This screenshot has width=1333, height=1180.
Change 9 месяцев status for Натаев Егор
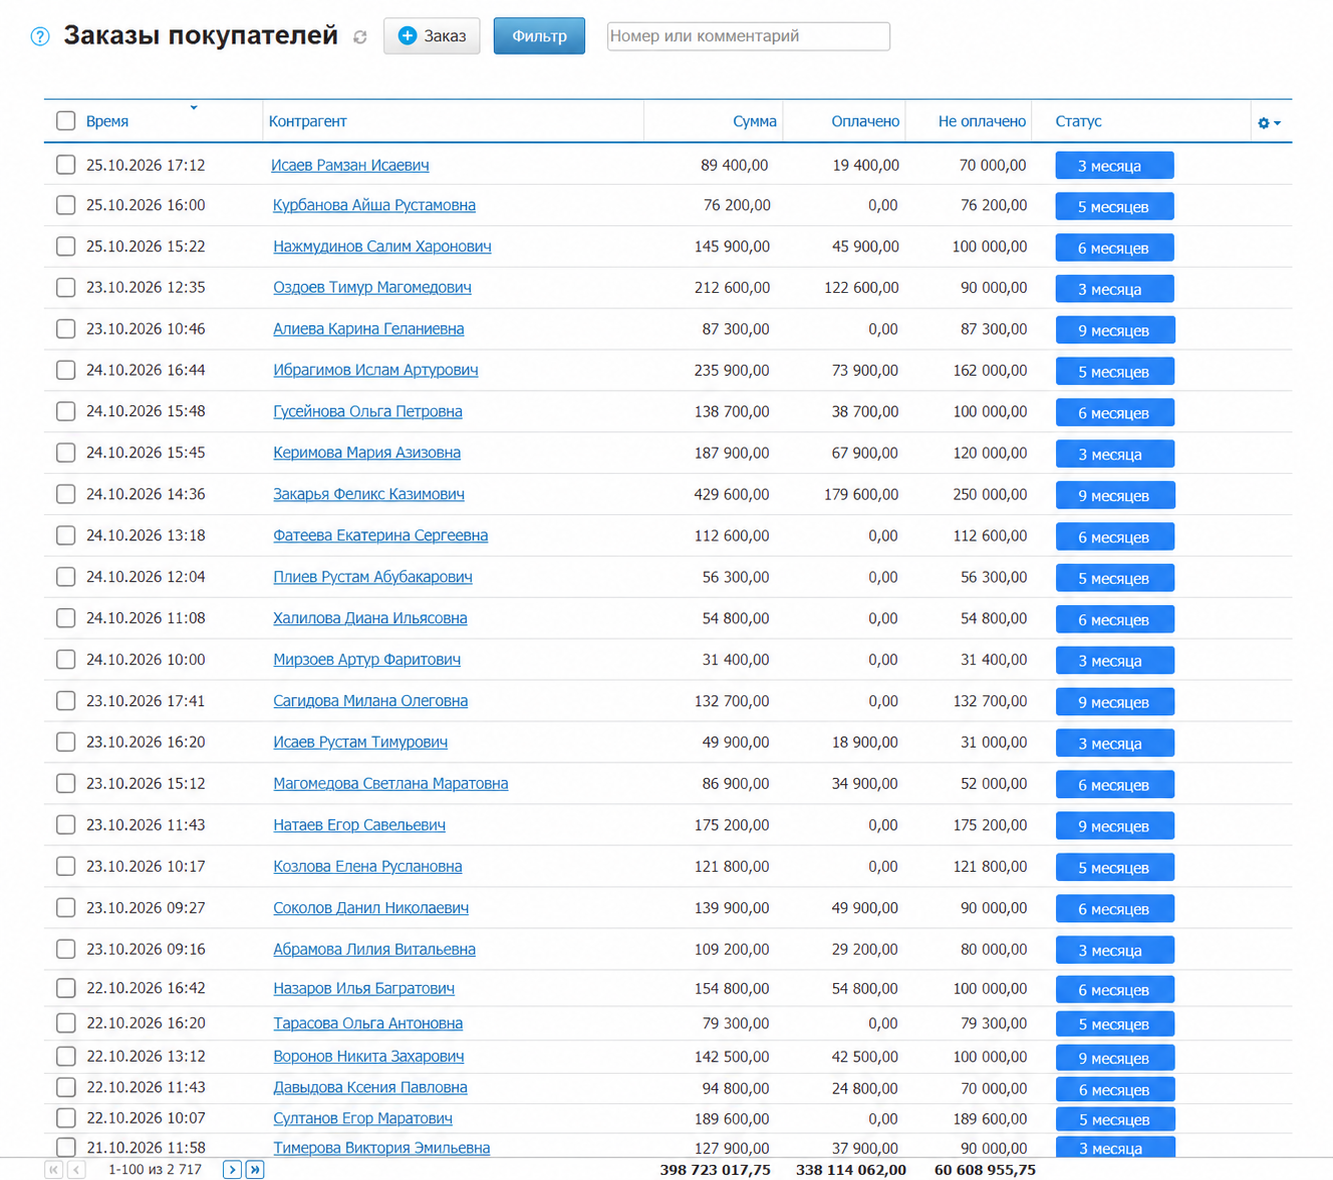(1114, 826)
